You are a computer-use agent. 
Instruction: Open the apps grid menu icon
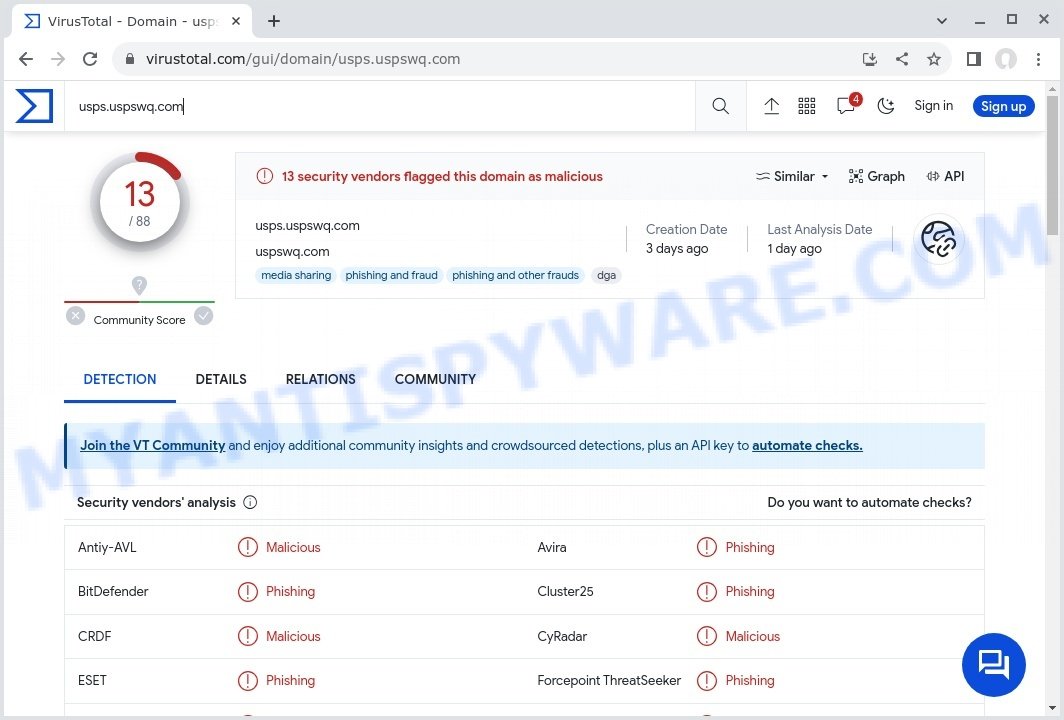(x=806, y=106)
